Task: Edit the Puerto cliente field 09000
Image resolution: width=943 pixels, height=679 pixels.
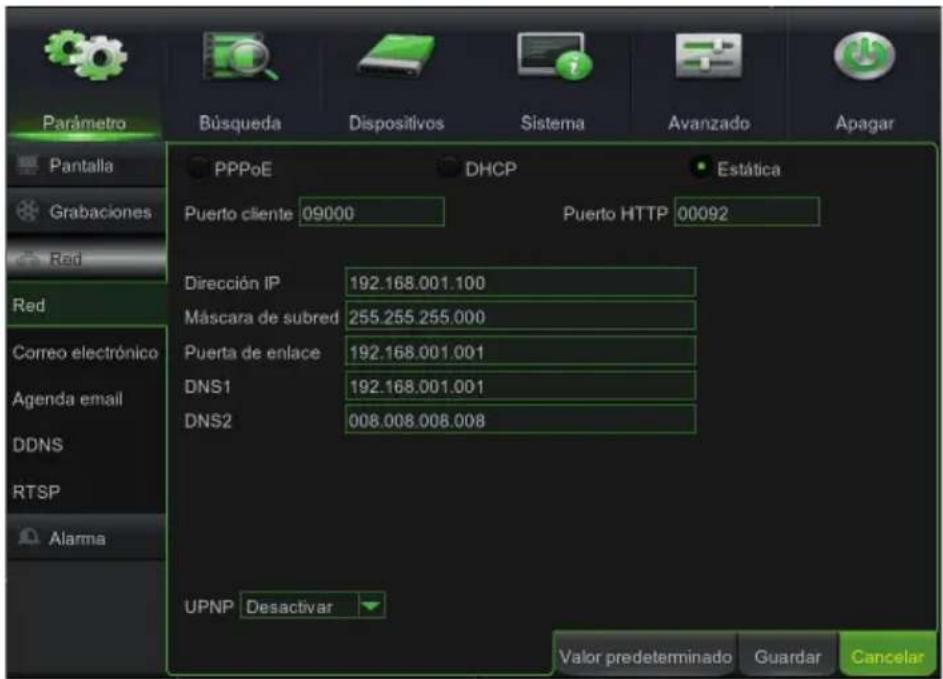Action: (x=372, y=212)
